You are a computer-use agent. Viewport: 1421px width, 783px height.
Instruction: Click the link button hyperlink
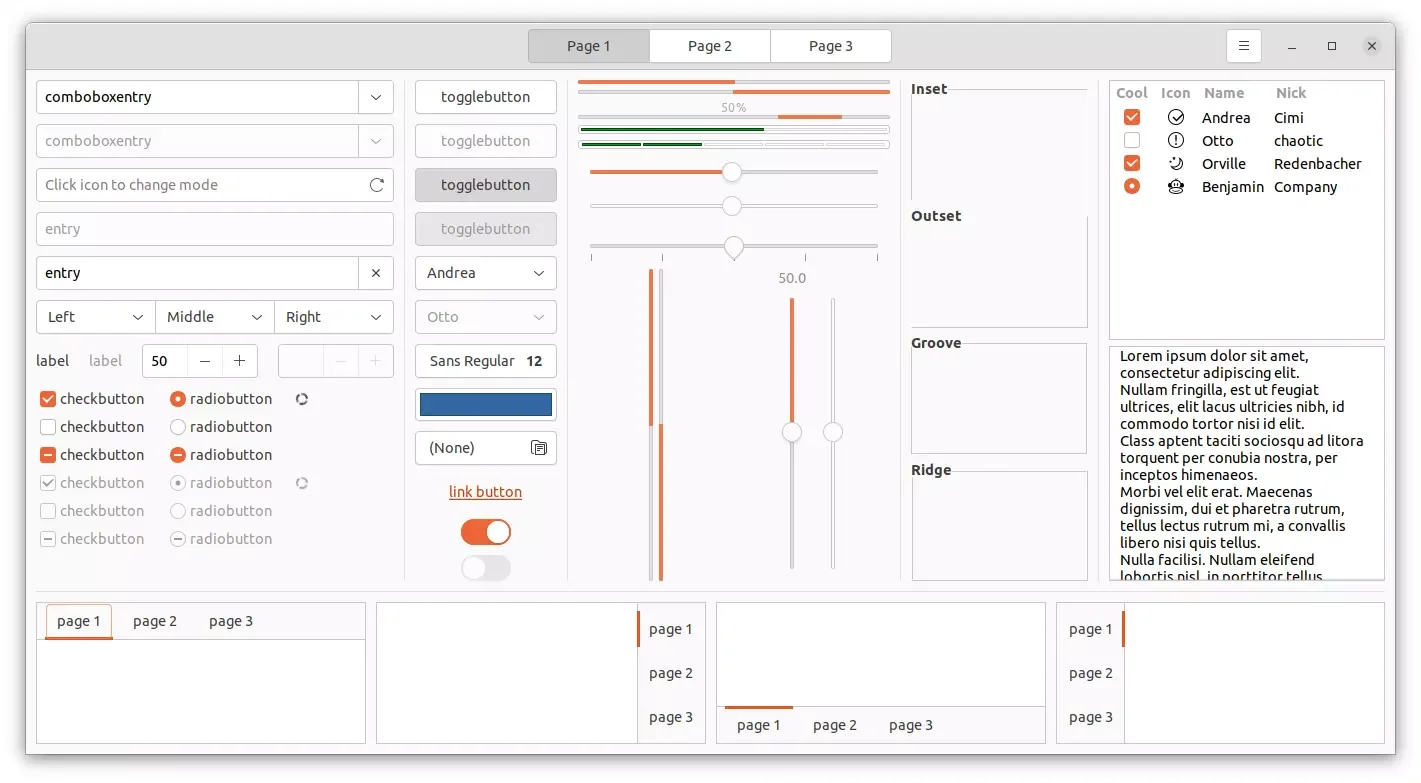click(x=485, y=491)
